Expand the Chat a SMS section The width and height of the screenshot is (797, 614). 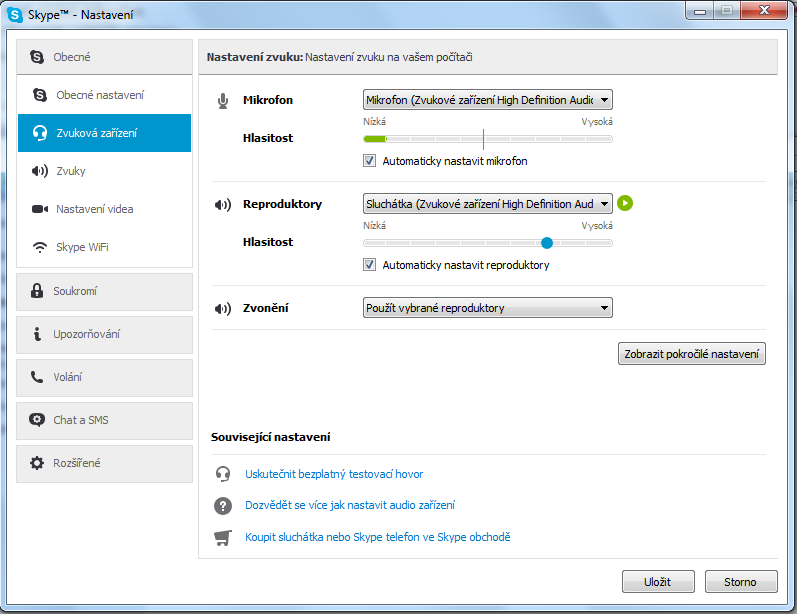(x=104, y=421)
